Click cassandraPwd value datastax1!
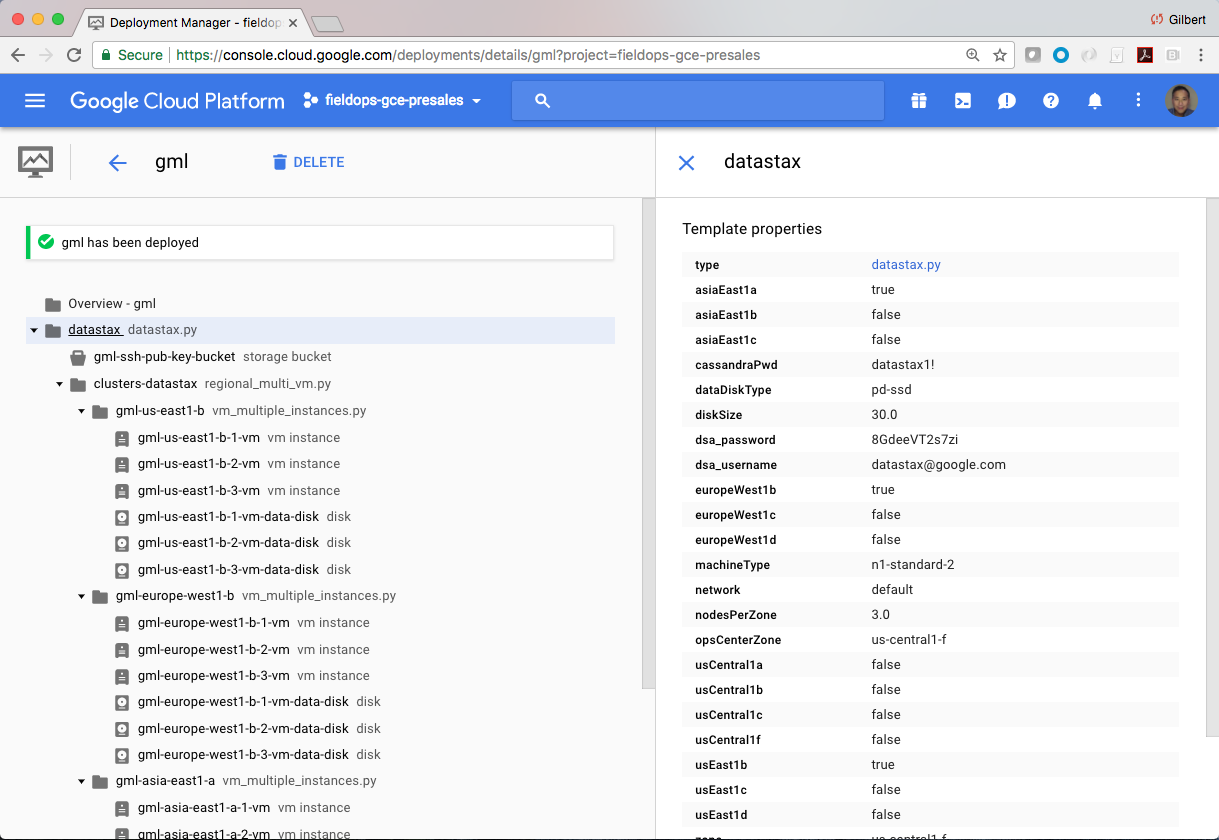The width and height of the screenshot is (1219, 840). click(903, 365)
